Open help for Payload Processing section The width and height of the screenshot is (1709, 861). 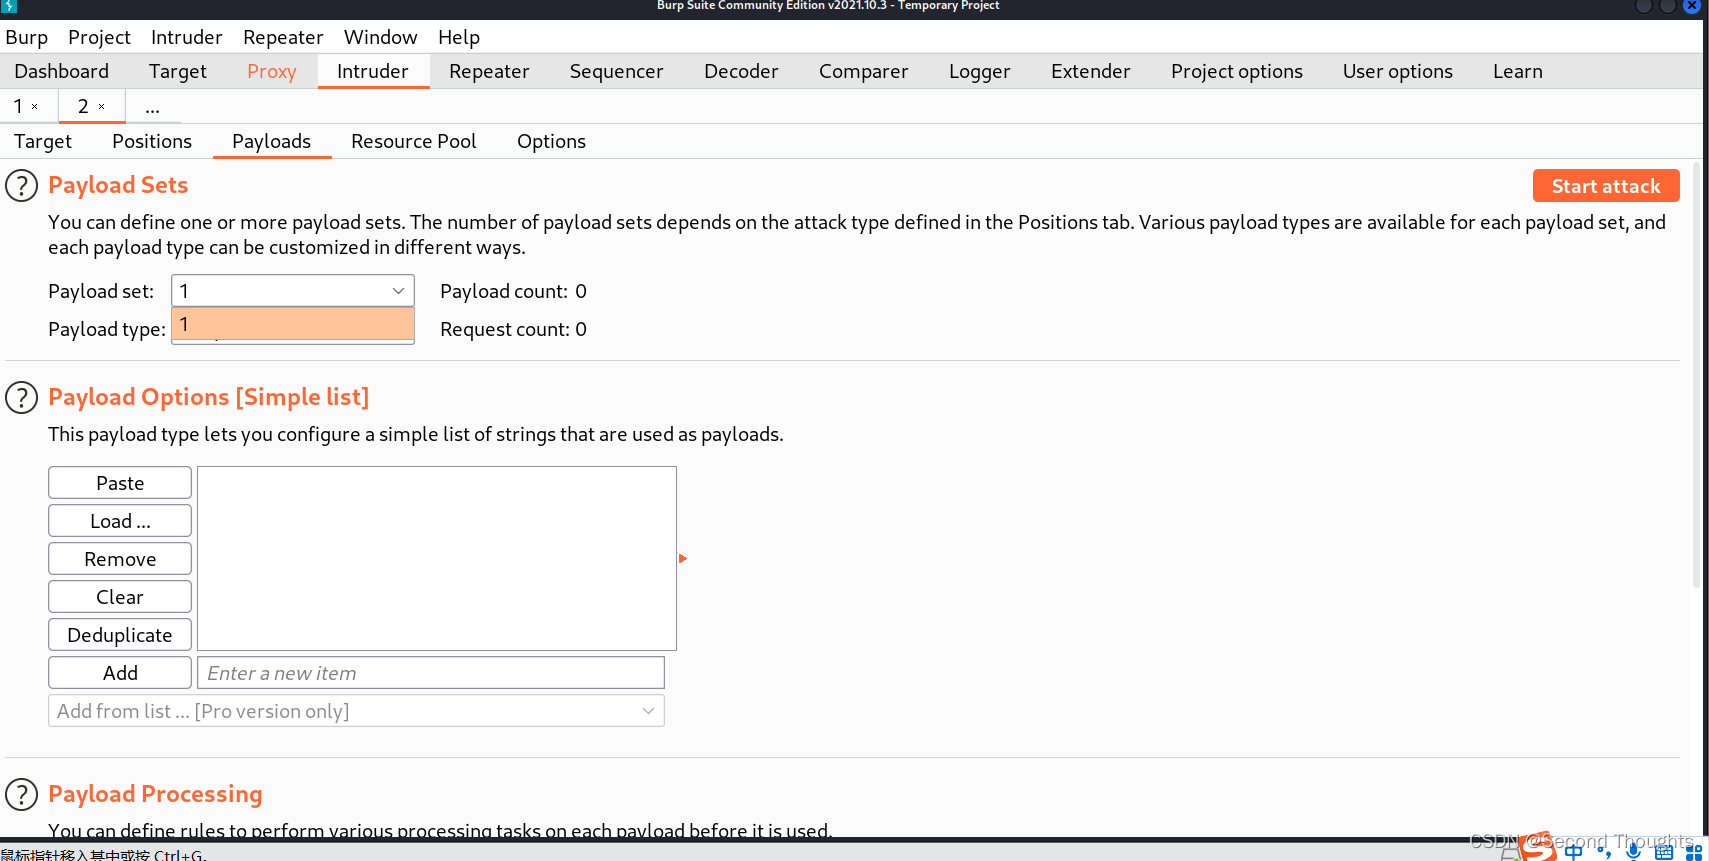[22, 795]
